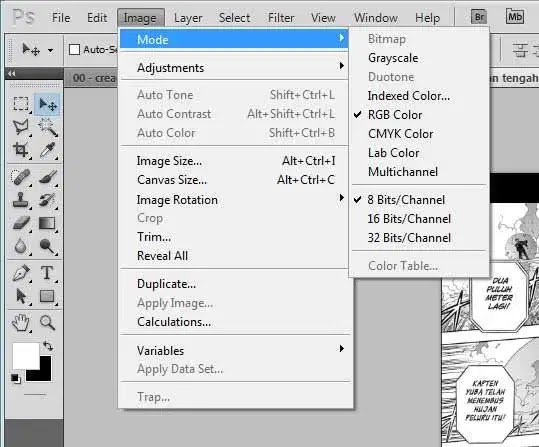The image size is (539, 447).
Task: Open the Filter menu
Action: click(x=281, y=18)
